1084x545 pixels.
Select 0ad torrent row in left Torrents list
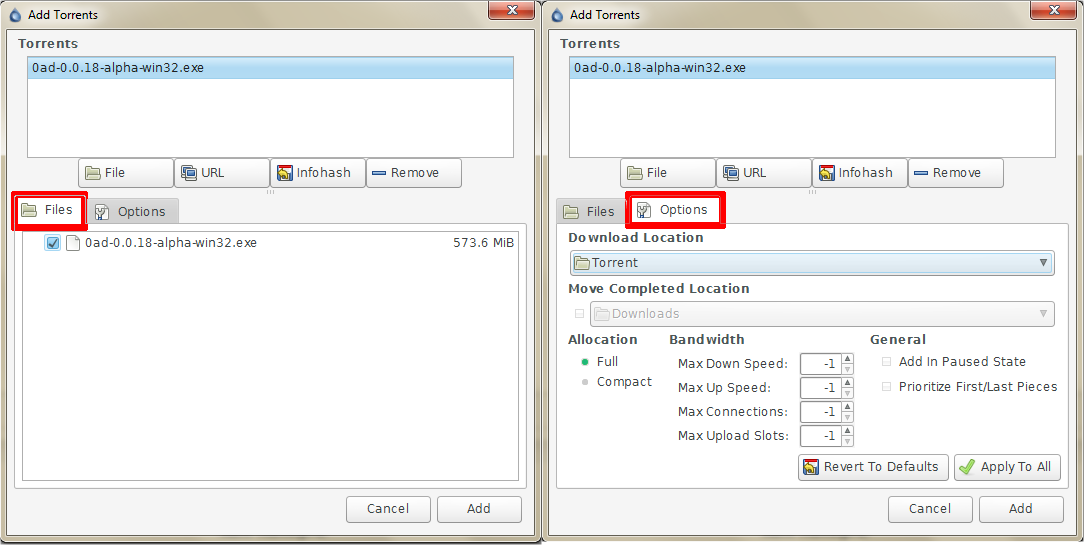pyautogui.click(x=270, y=68)
